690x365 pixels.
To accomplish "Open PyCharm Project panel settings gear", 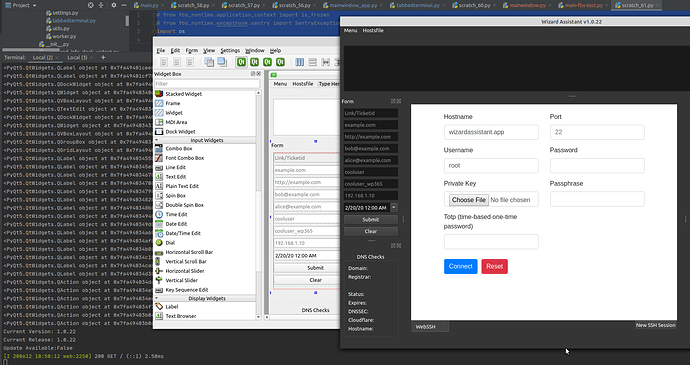I will tap(114, 5).
